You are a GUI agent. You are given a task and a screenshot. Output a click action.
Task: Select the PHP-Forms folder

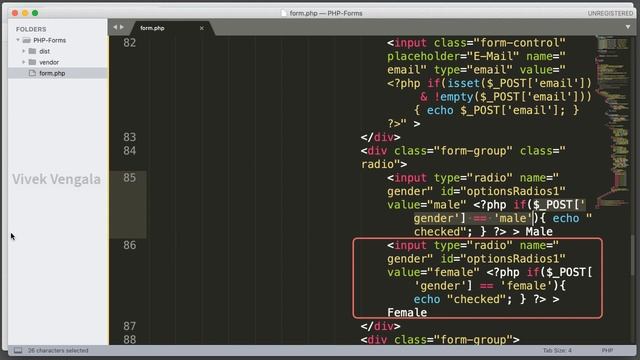[49, 40]
